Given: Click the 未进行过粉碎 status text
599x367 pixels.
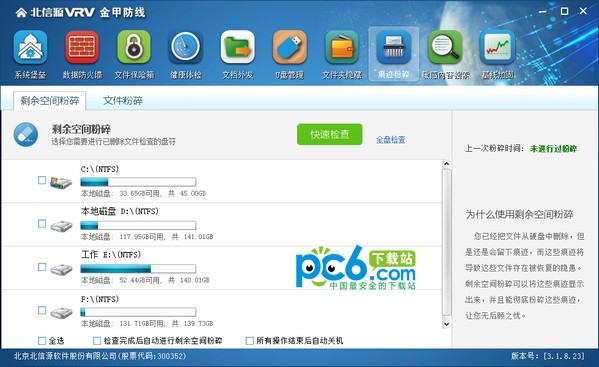Looking at the screenshot, I should [553, 149].
